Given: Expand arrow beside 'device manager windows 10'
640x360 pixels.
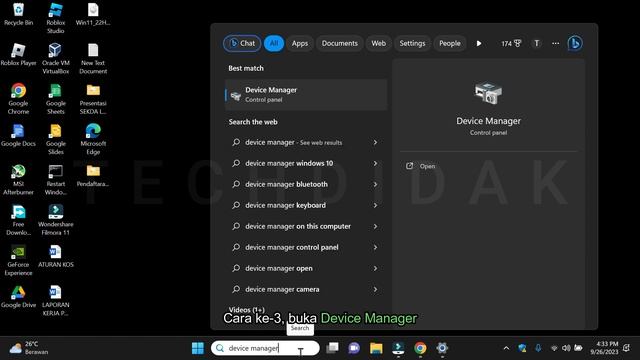Looking at the screenshot, I should [375, 163].
